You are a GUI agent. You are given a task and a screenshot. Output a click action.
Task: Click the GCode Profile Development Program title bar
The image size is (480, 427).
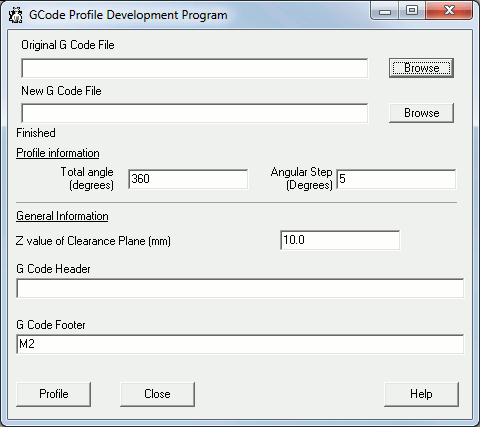click(128, 15)
